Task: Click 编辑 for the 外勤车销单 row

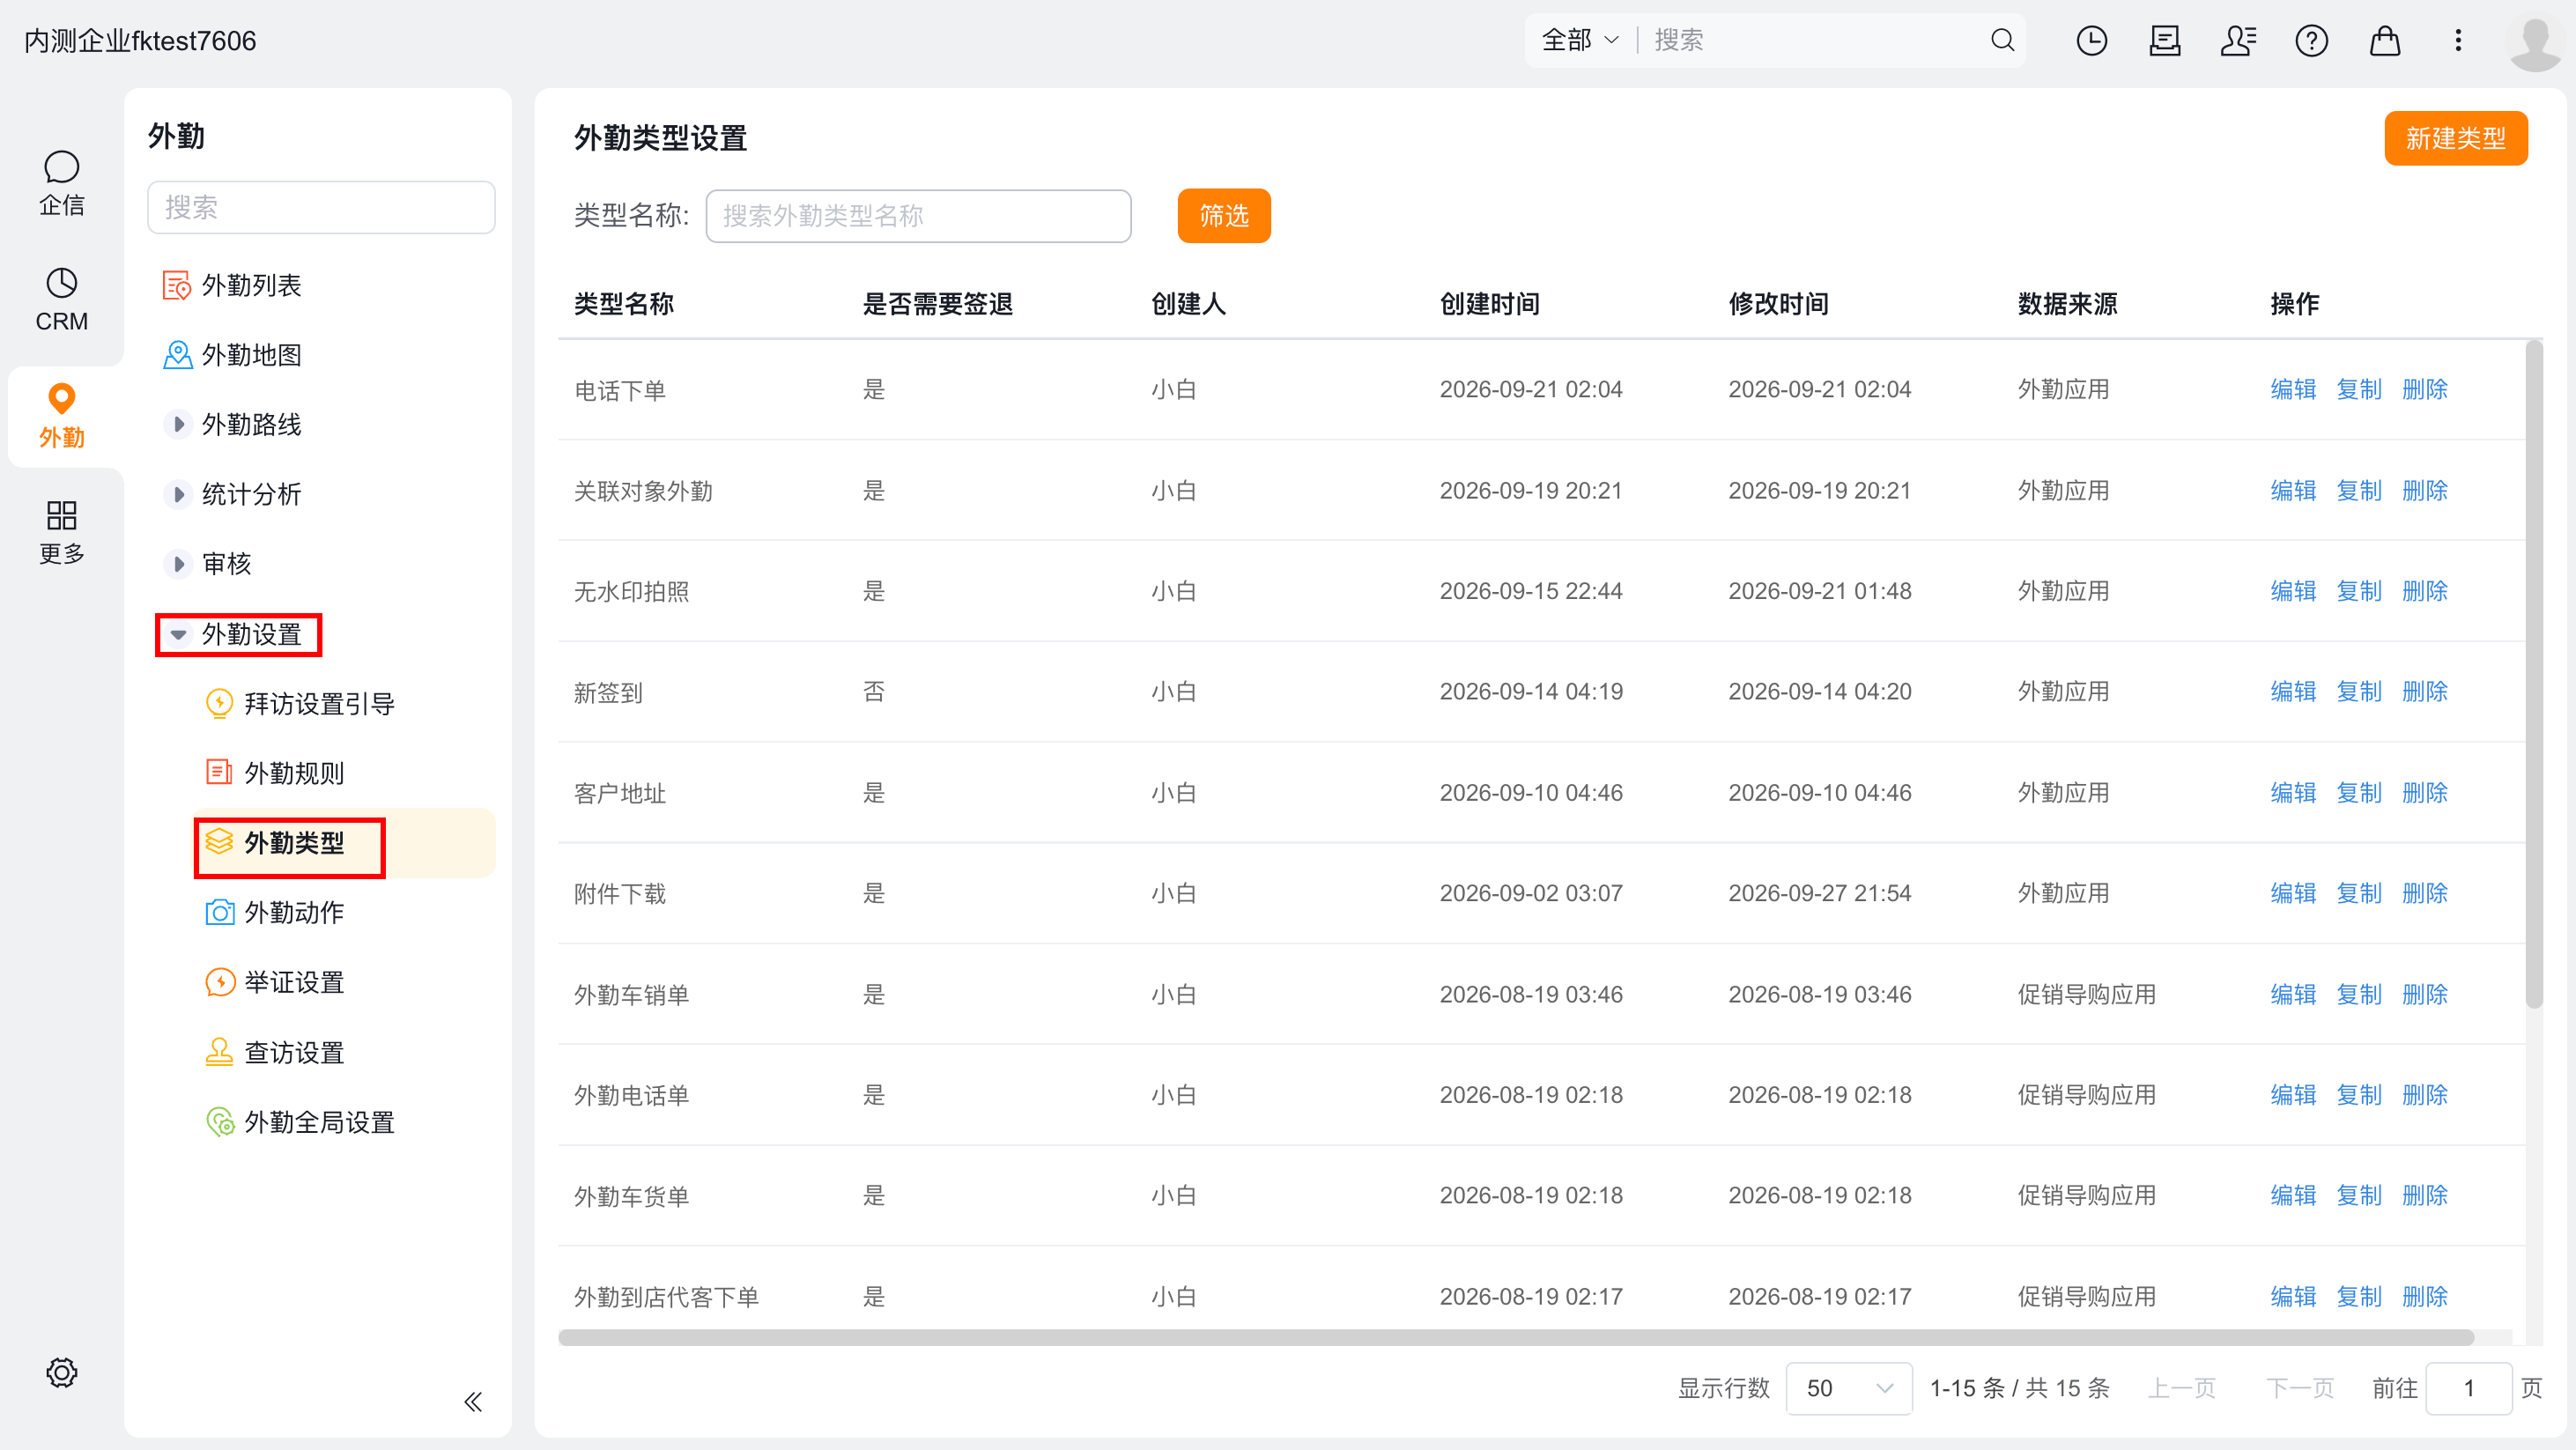Action: pos(2293,994)
